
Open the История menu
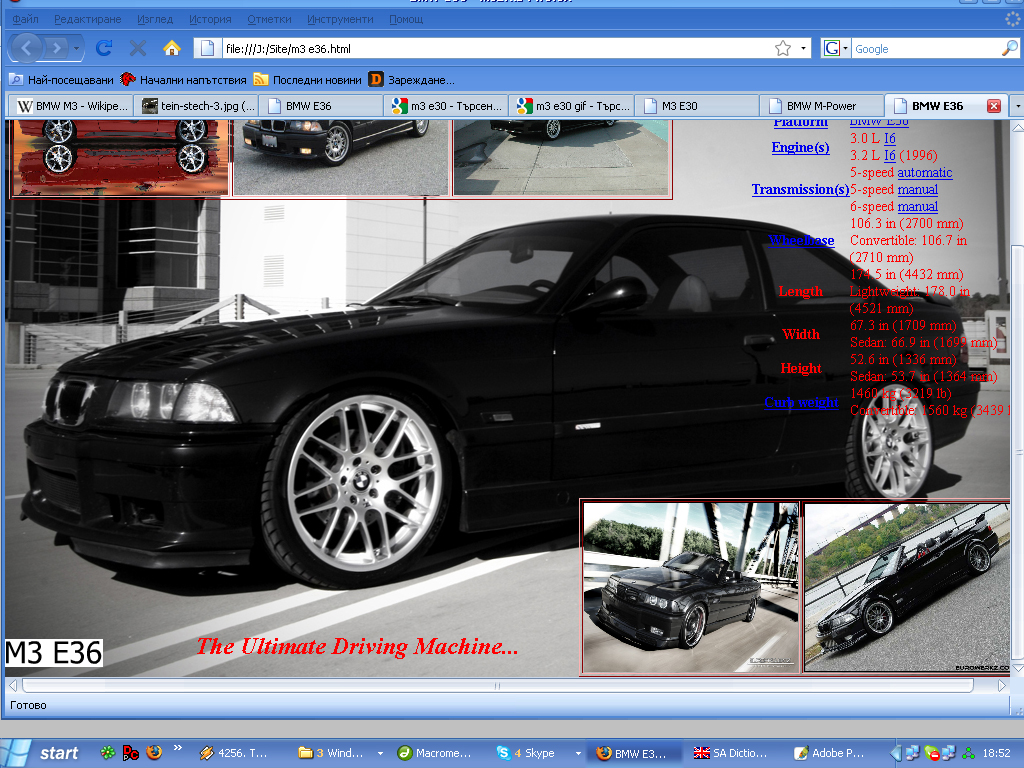pos(210,19)
